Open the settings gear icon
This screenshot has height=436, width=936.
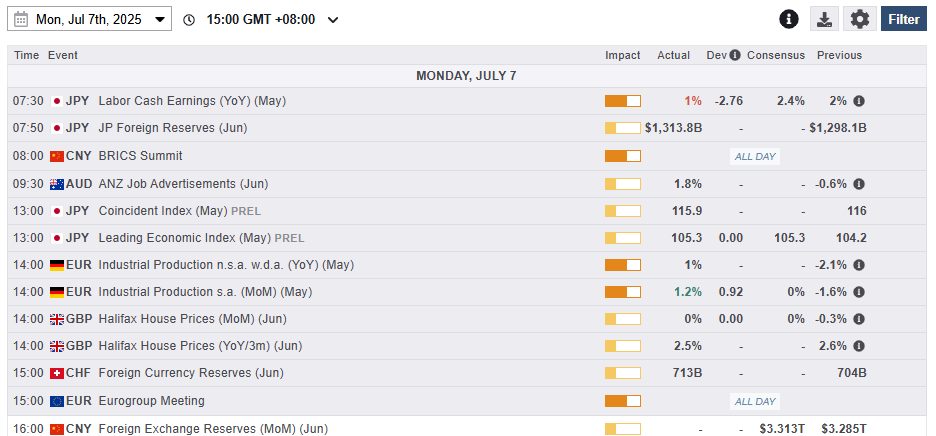click(x=859, y=19)
